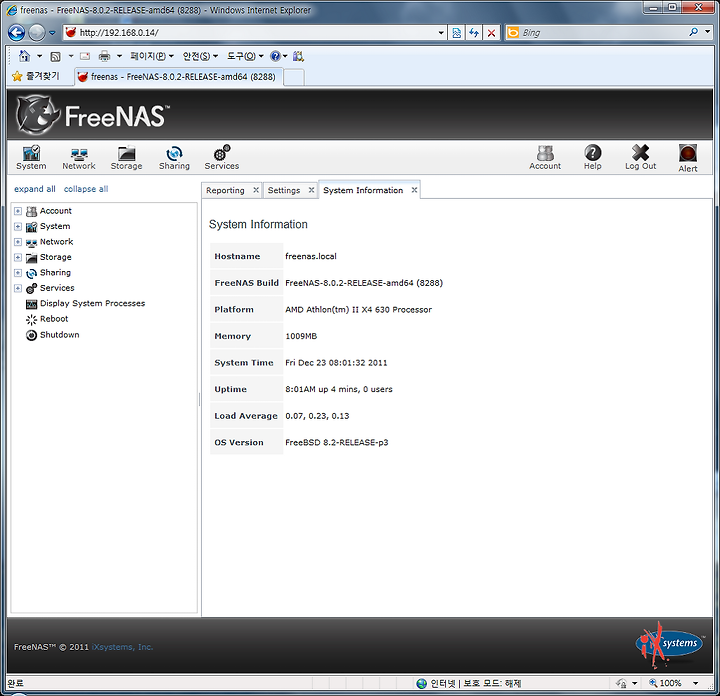
Task: Select Shutdown in the tree
Action: (x=59, y=335)
